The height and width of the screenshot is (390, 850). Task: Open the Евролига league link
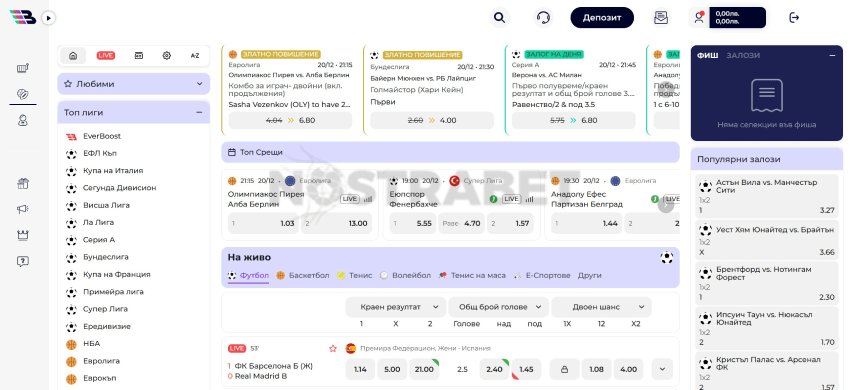[101, 361]
